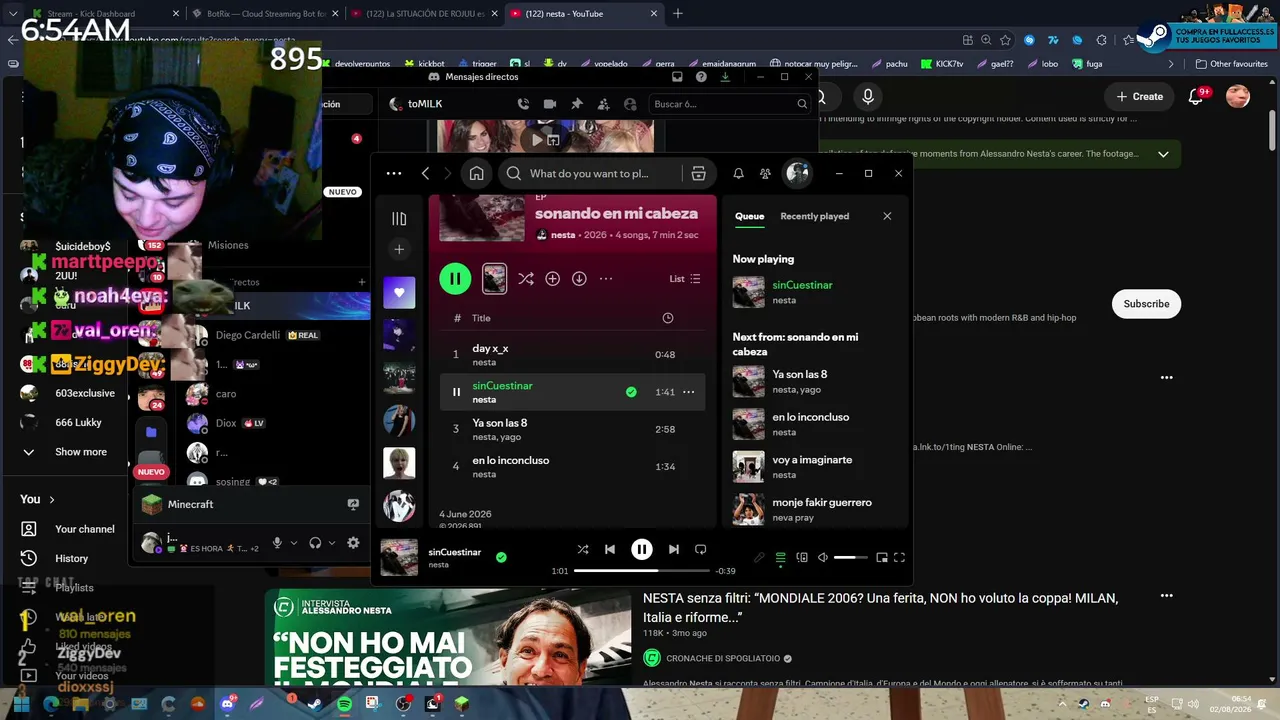Screen dimensions: 1280x720
Task: Pause playback in the bottom player bar
Action: click(642, 549)
